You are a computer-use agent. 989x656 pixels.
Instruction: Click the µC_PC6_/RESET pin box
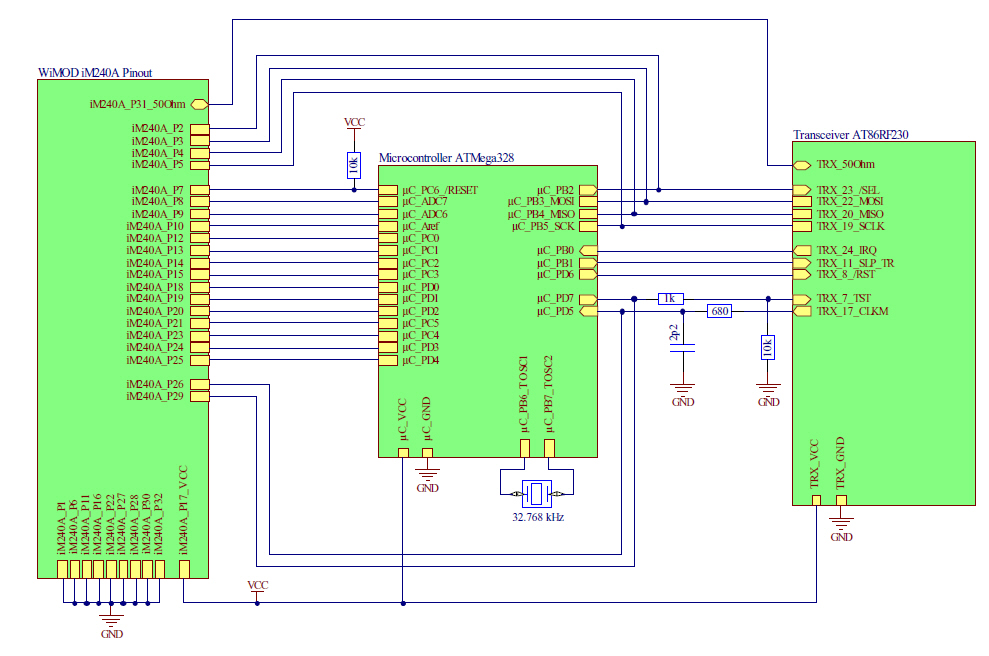point(388,190)
